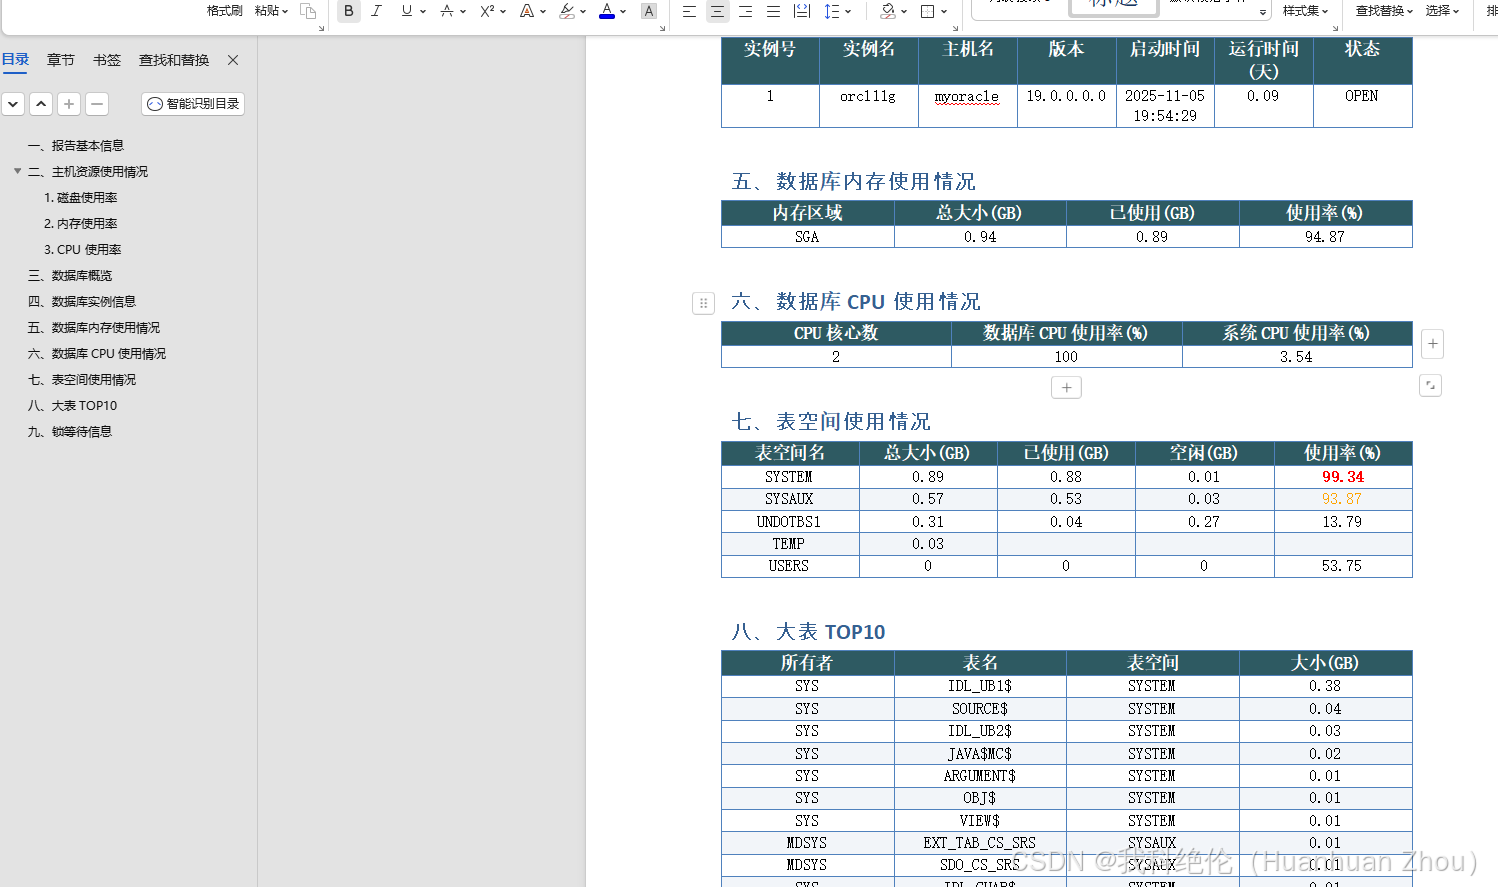
Task: Switch to the 章节 tab
Action: [x=61, y=60]
